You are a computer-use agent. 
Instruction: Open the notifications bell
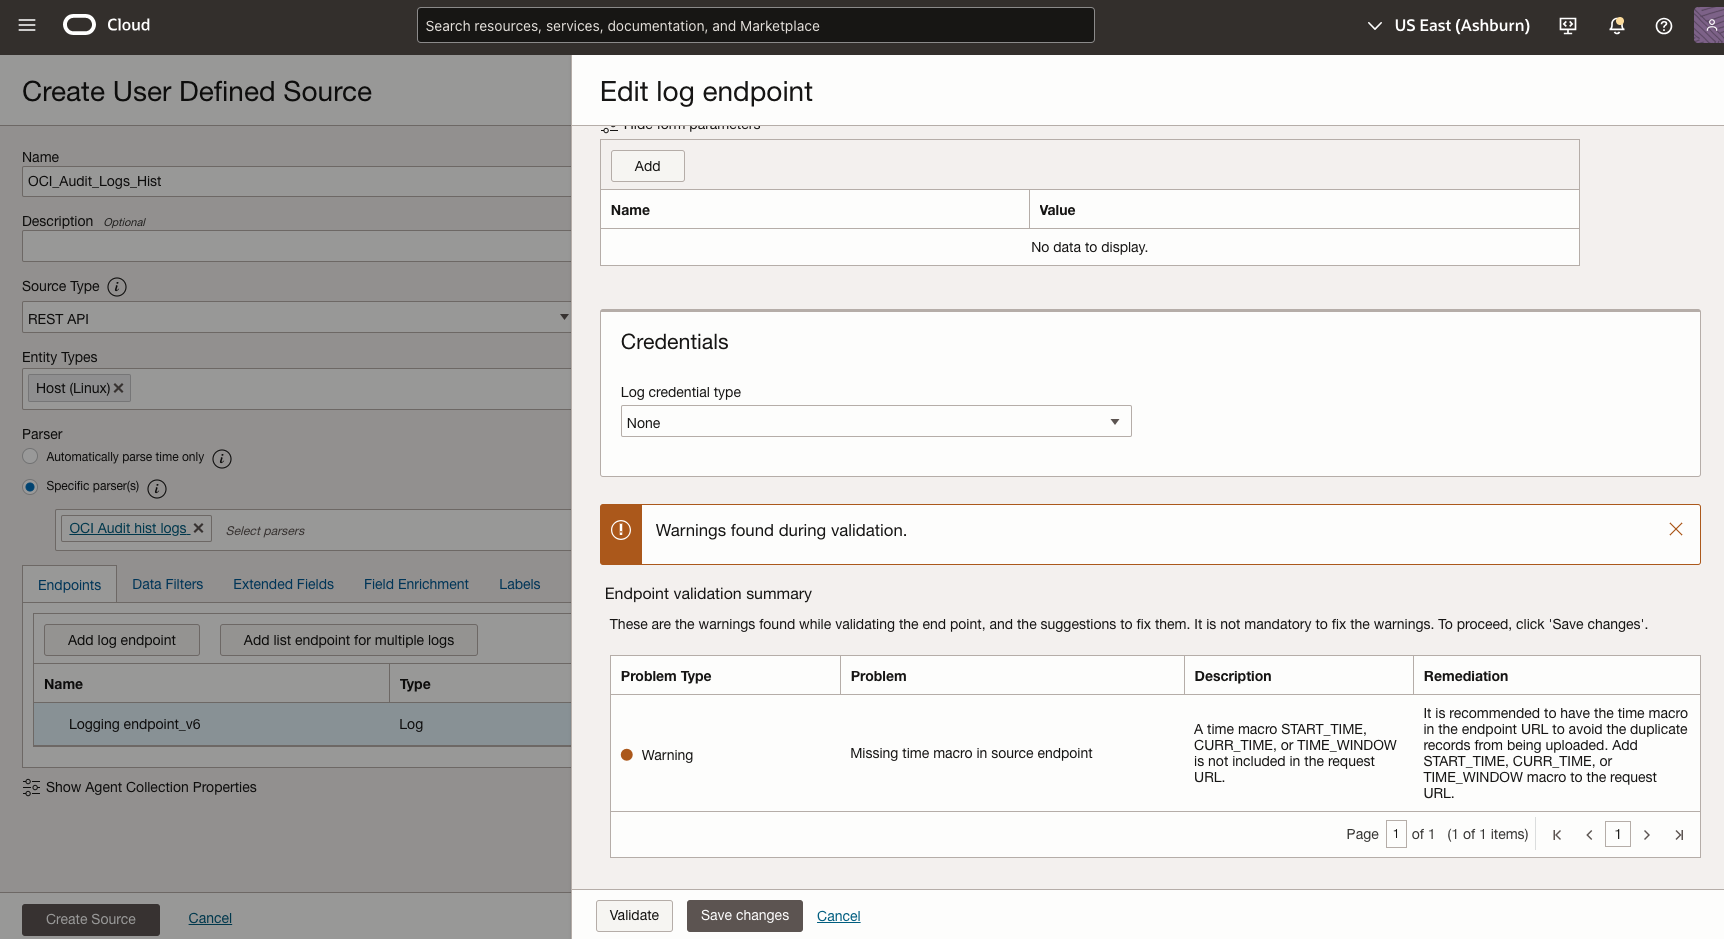[x=1616, y=25]
